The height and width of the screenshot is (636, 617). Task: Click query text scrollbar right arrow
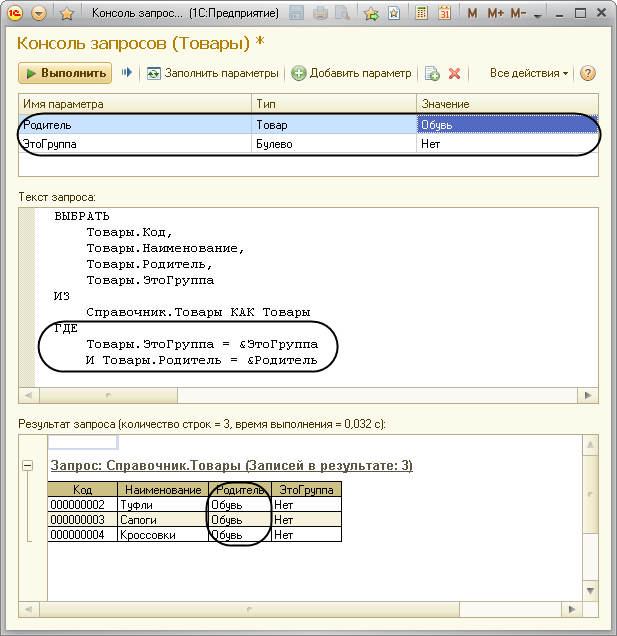click(x=588, y=395)
